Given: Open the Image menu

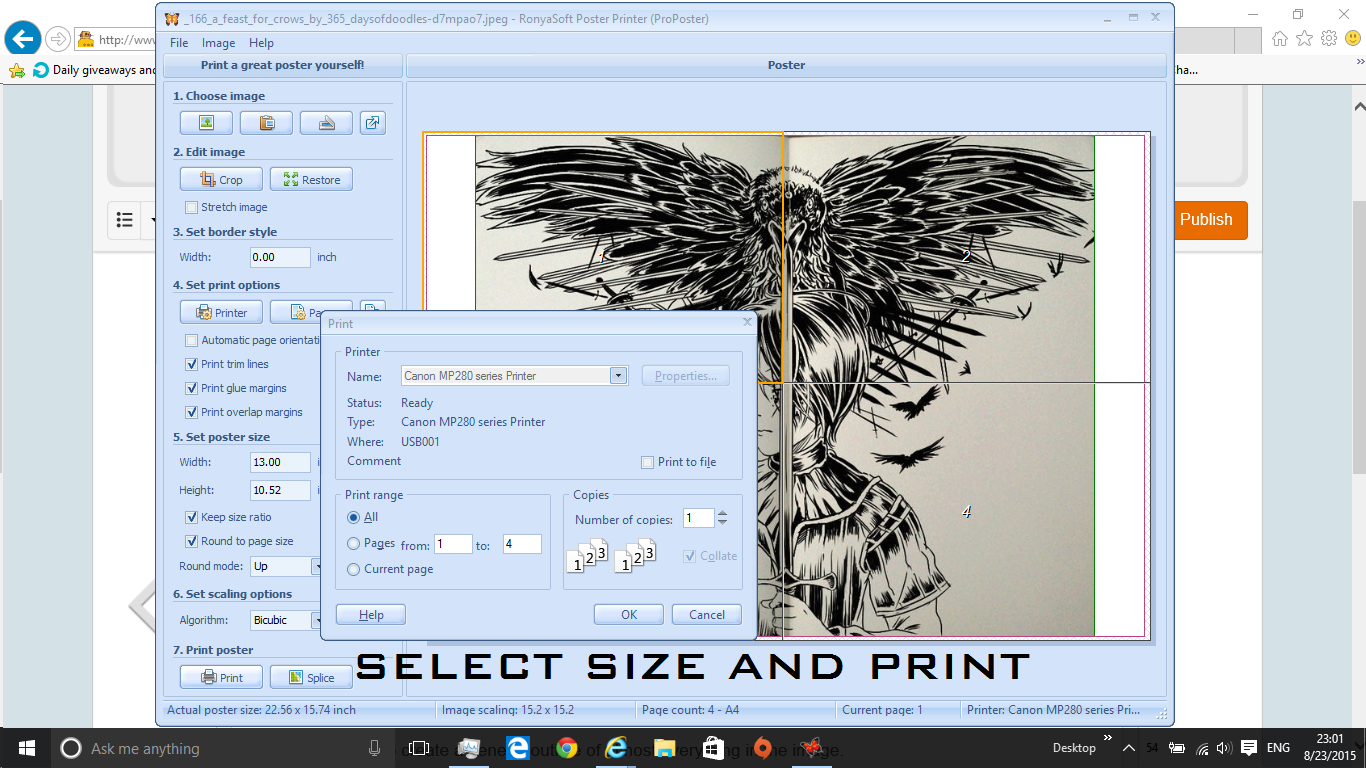Looking at the screenshot, I should tap(218, 43).
